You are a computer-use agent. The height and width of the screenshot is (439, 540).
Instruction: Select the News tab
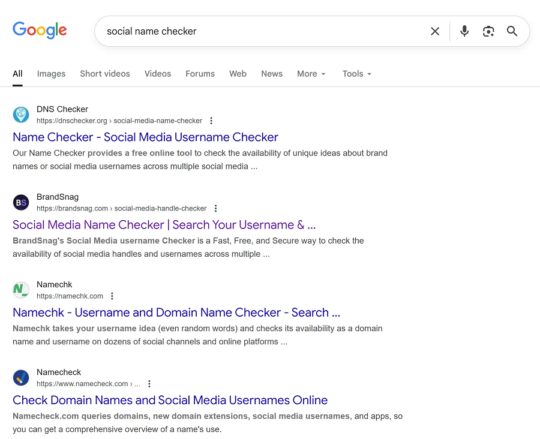[x=272, y=74]
